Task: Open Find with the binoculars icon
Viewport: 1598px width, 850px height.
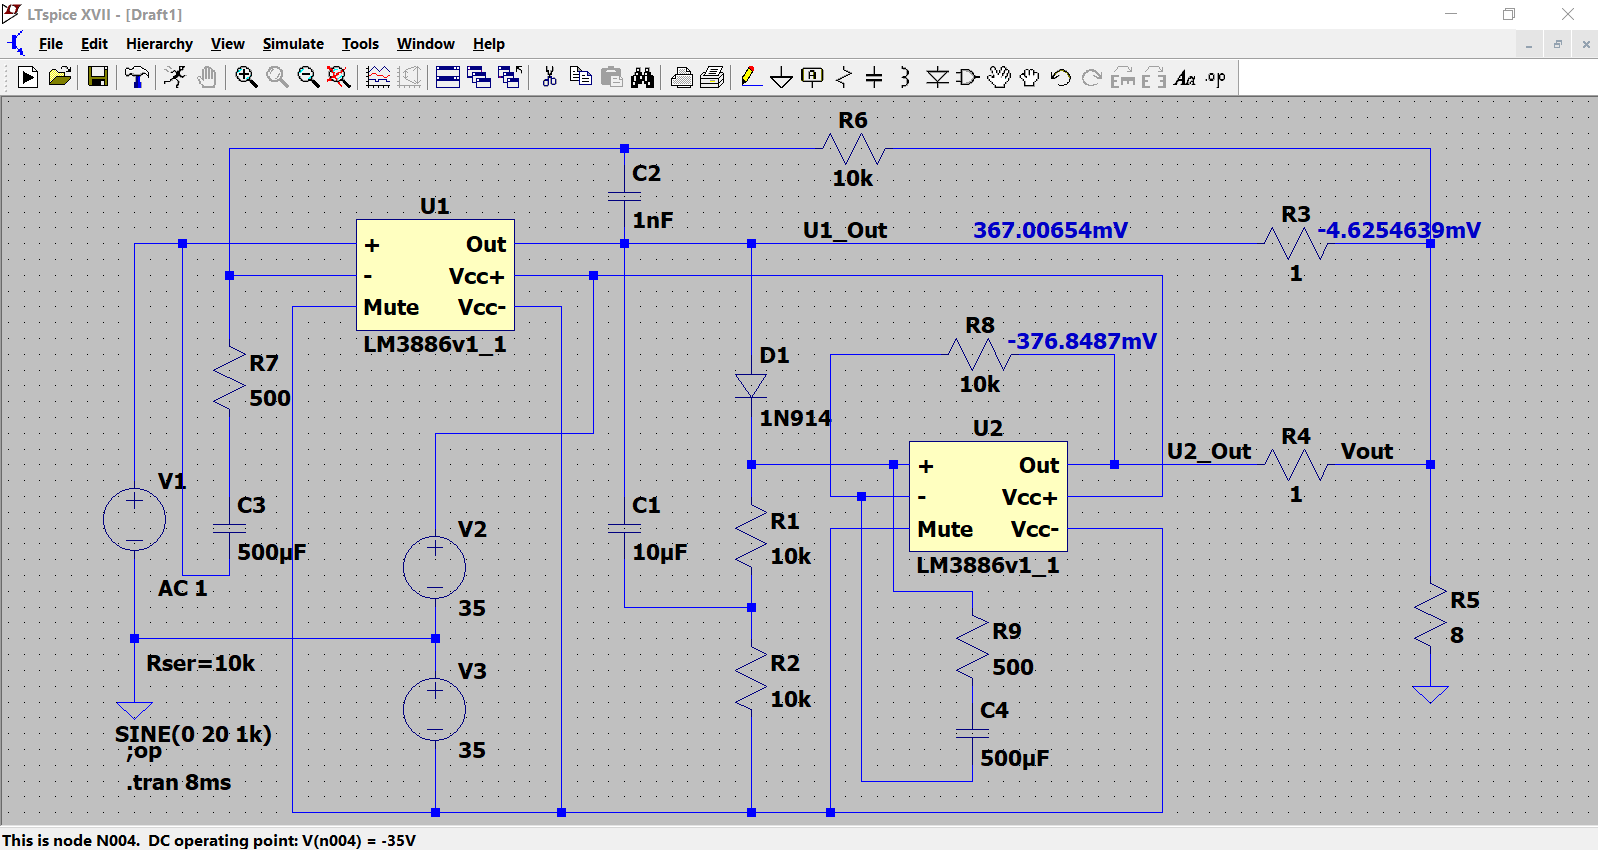Action: point(643,77)
